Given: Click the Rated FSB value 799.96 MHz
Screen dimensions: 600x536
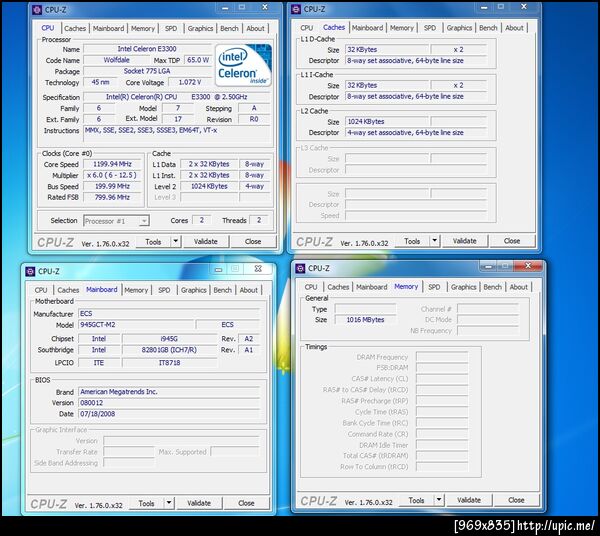Looking at the screenshot, I should pos(112,197).
